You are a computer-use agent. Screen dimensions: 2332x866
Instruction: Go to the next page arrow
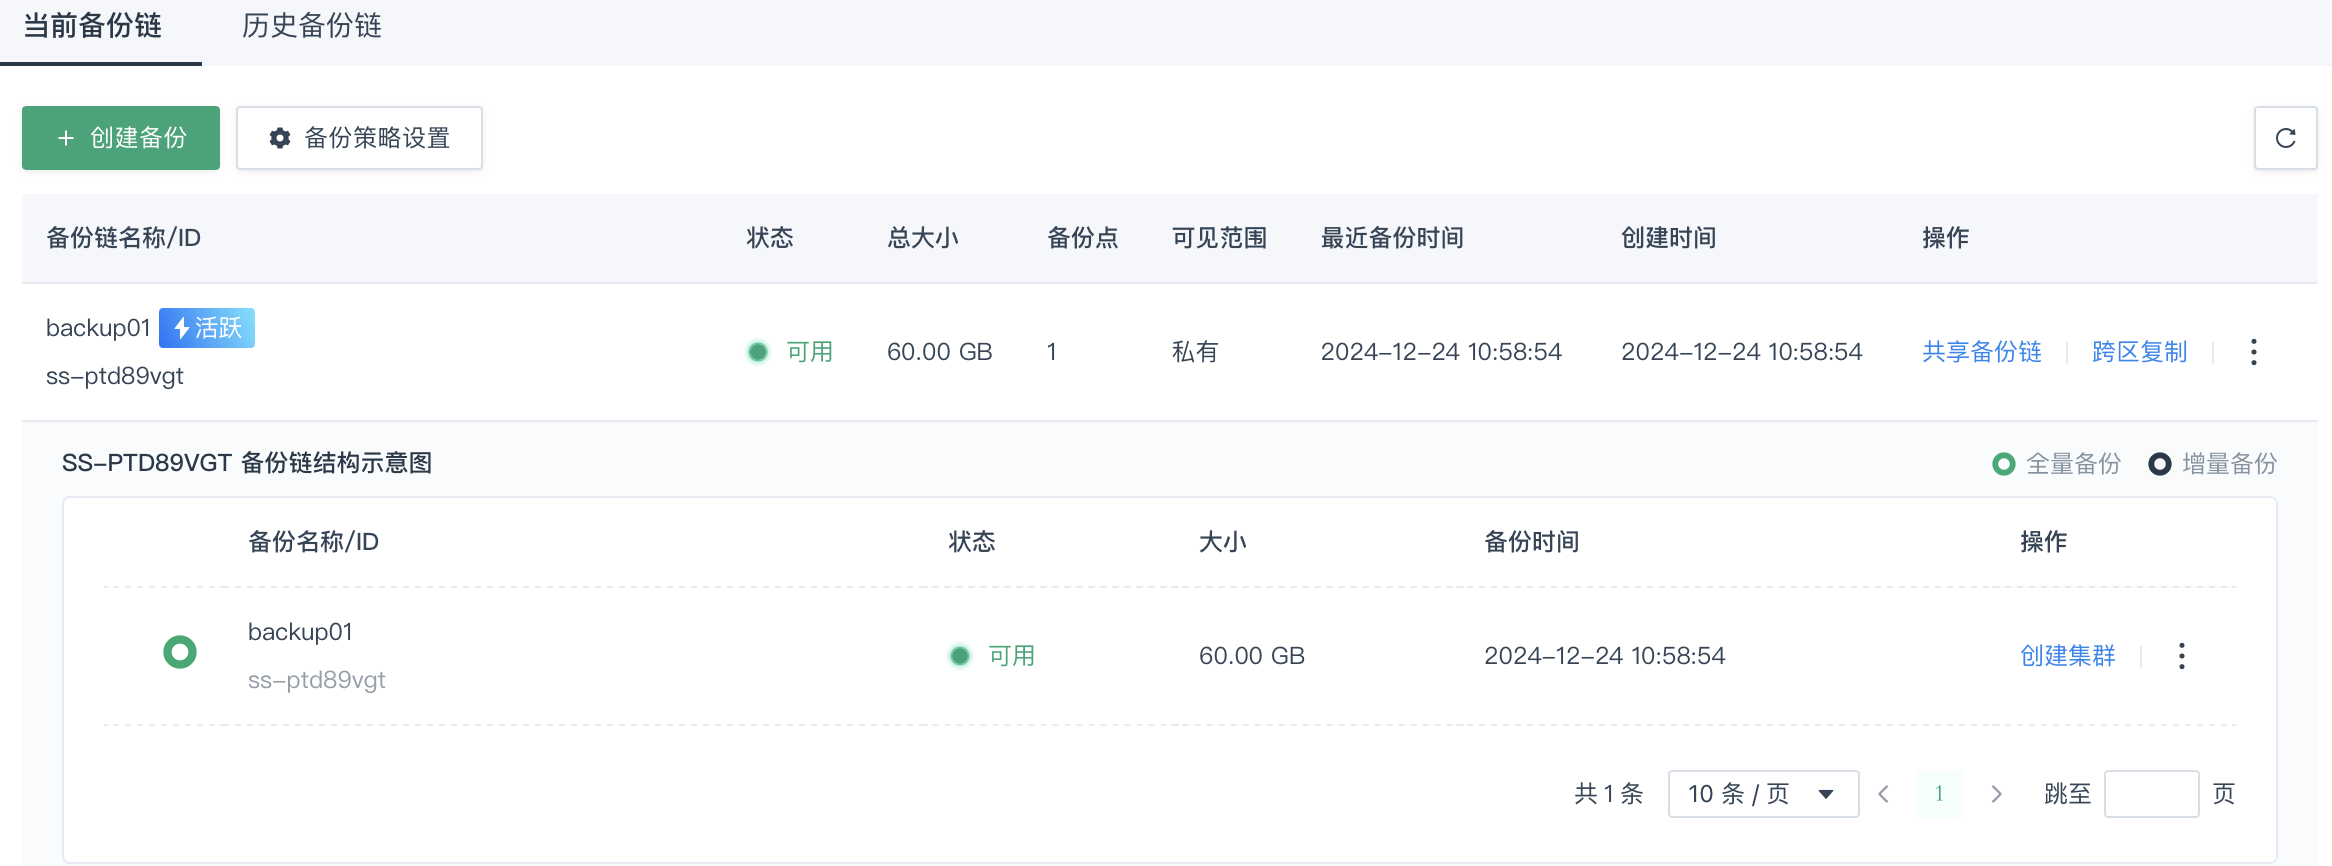click(x=1996, y=794)
